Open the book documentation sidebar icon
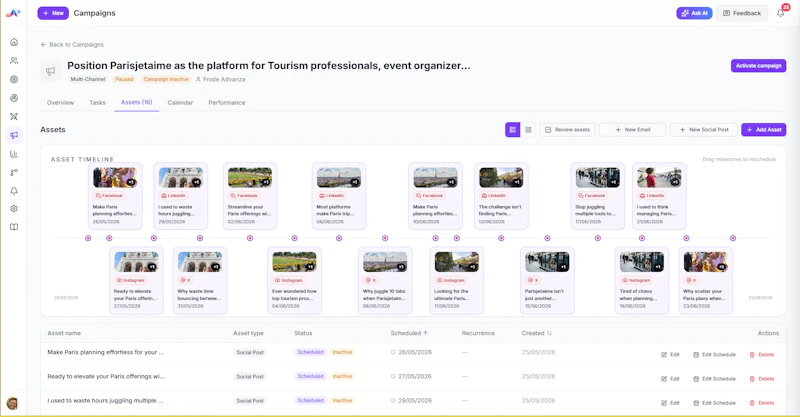The image size is (800, 417). pos(14,227)
